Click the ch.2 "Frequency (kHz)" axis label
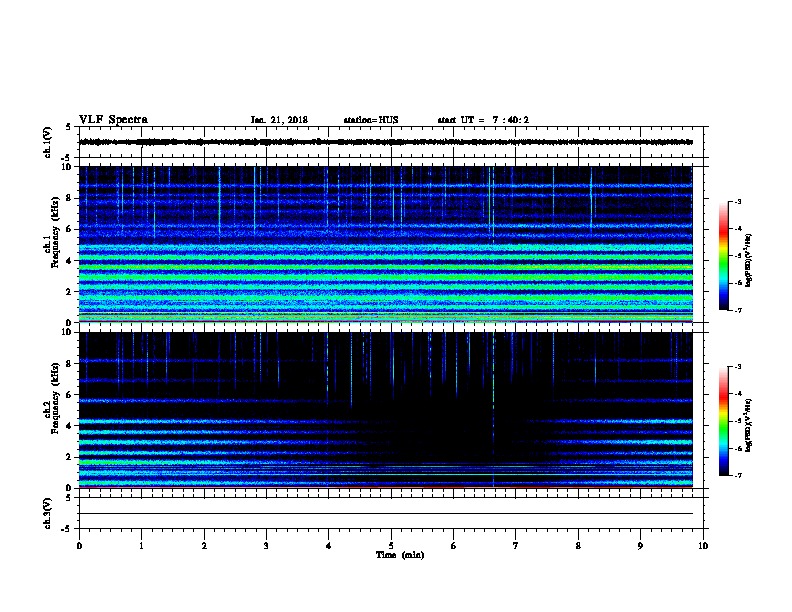The width and height of the screenshot is (792, 612). [55, 398]
